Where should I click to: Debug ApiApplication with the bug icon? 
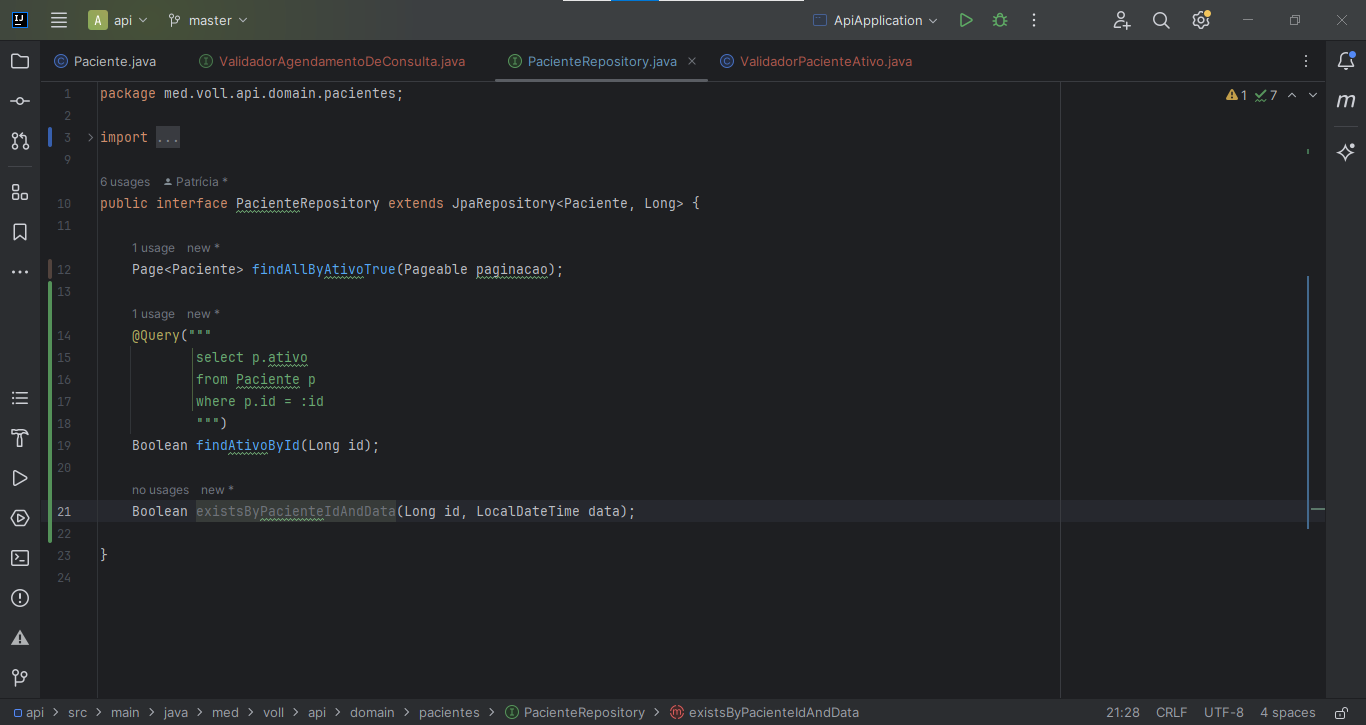pos(999,20)
